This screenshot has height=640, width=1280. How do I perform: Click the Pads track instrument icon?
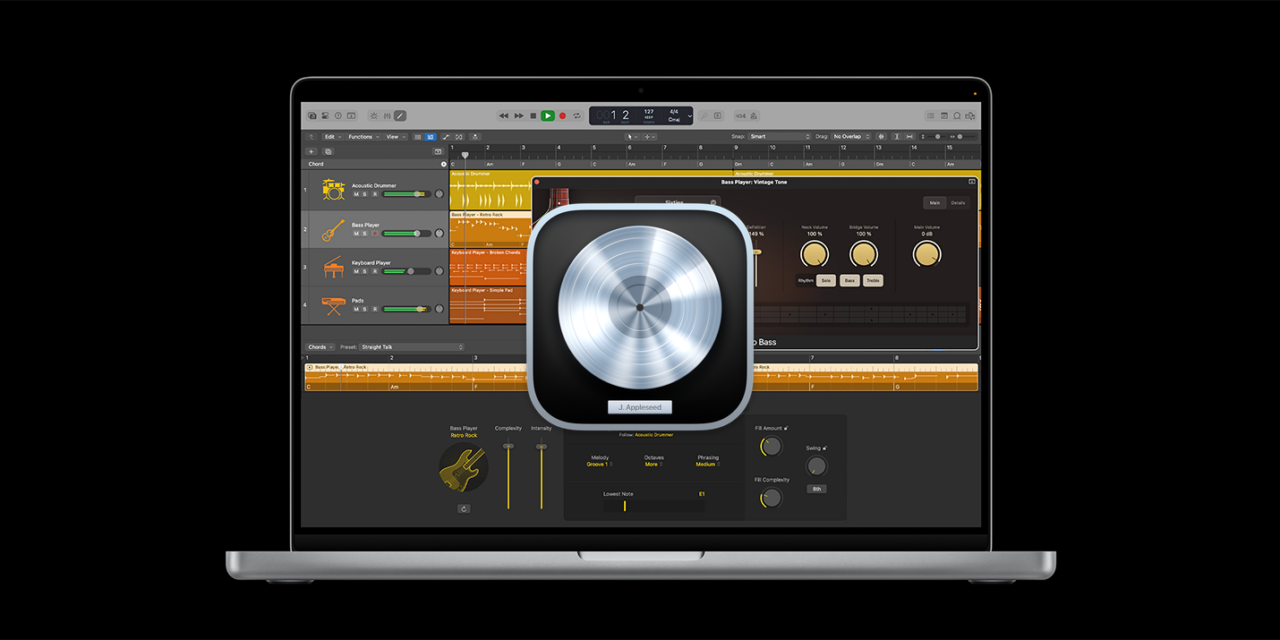[x=333, y=304]
